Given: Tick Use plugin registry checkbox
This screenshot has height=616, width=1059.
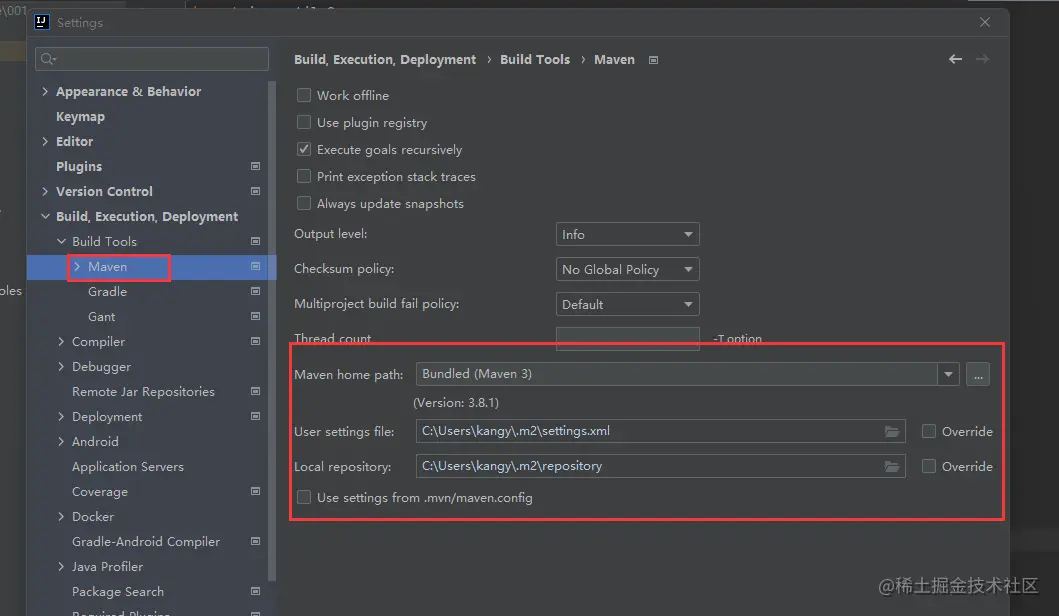Looking at the screenshot, I should 304,122.
